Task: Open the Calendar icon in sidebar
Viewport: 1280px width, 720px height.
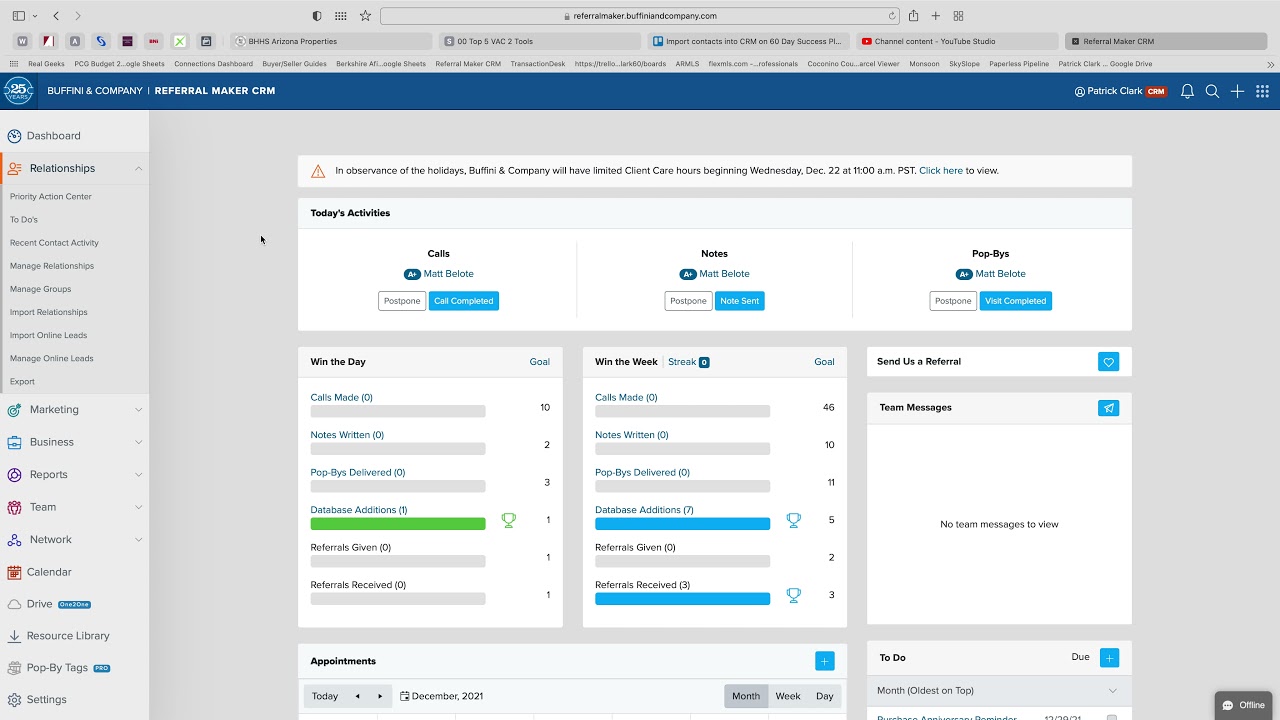Action: (14, 572)
